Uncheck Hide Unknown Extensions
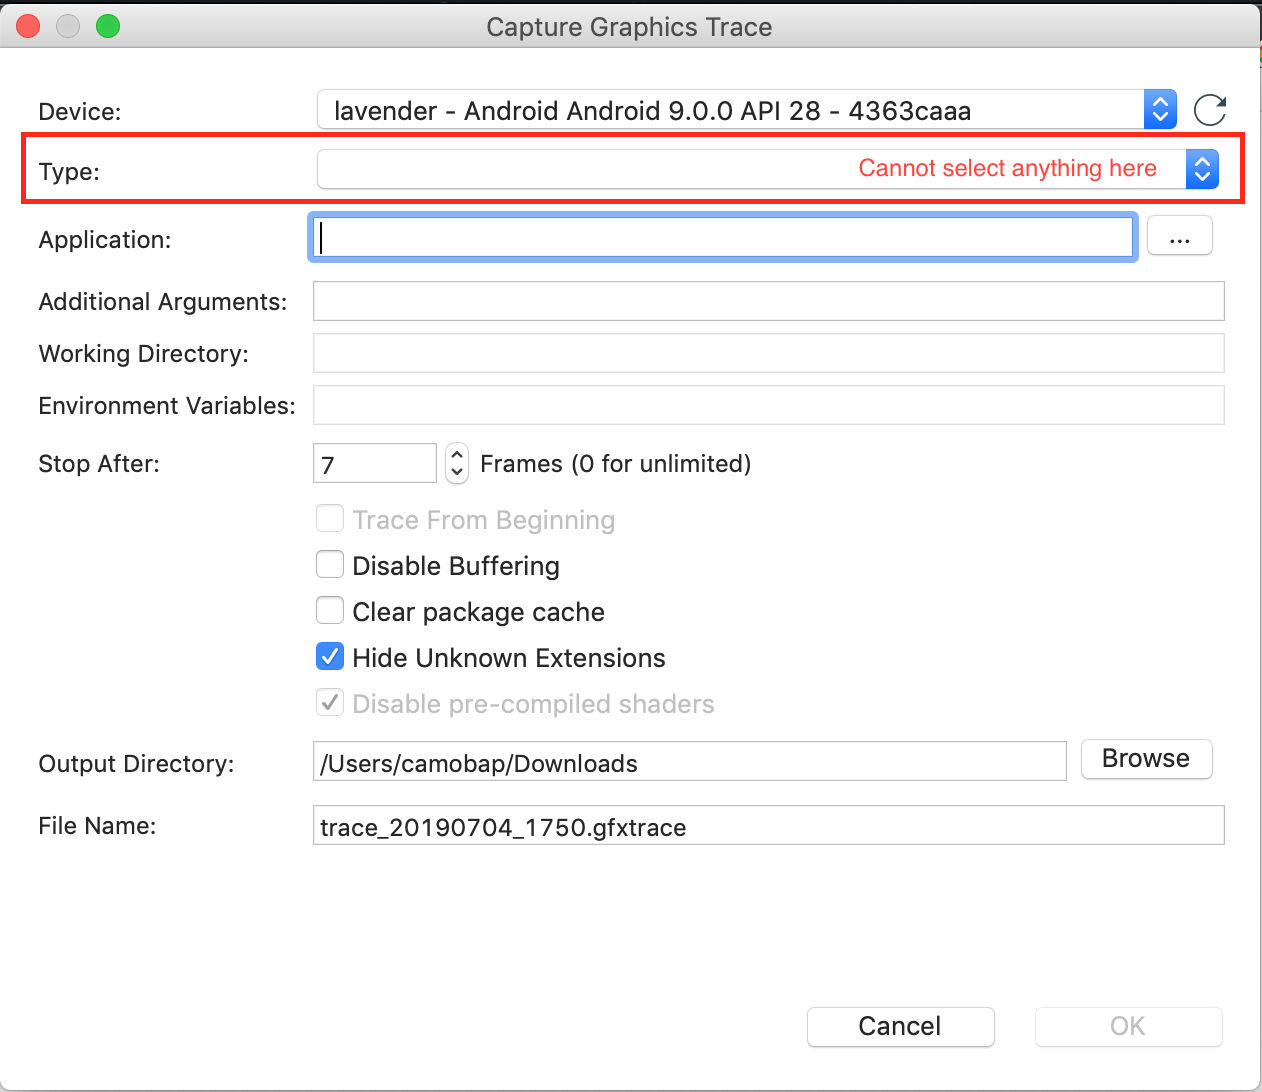 point(329,656)
